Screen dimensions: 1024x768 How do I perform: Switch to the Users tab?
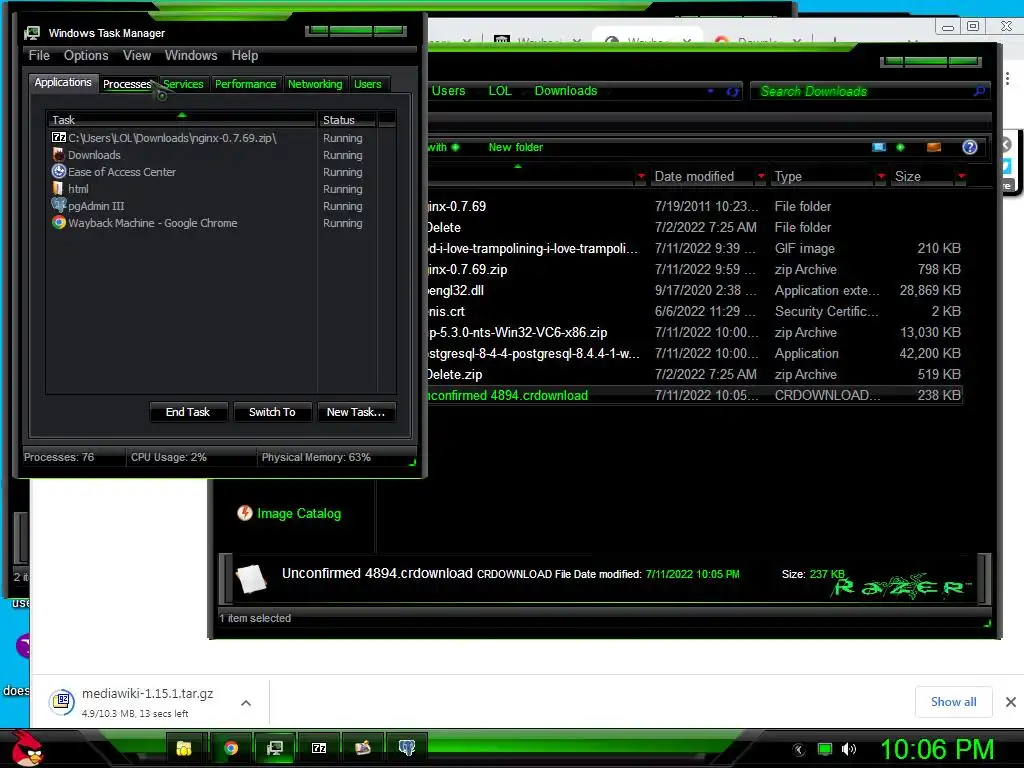pos(368,84)
